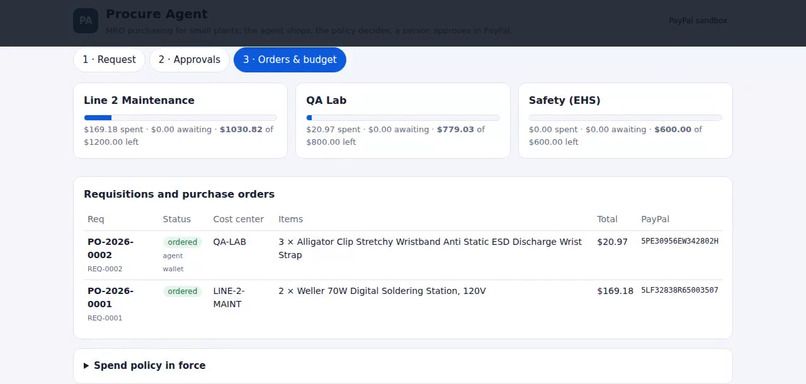Click the $1030.82 remaining amount

tap(241, 130)
